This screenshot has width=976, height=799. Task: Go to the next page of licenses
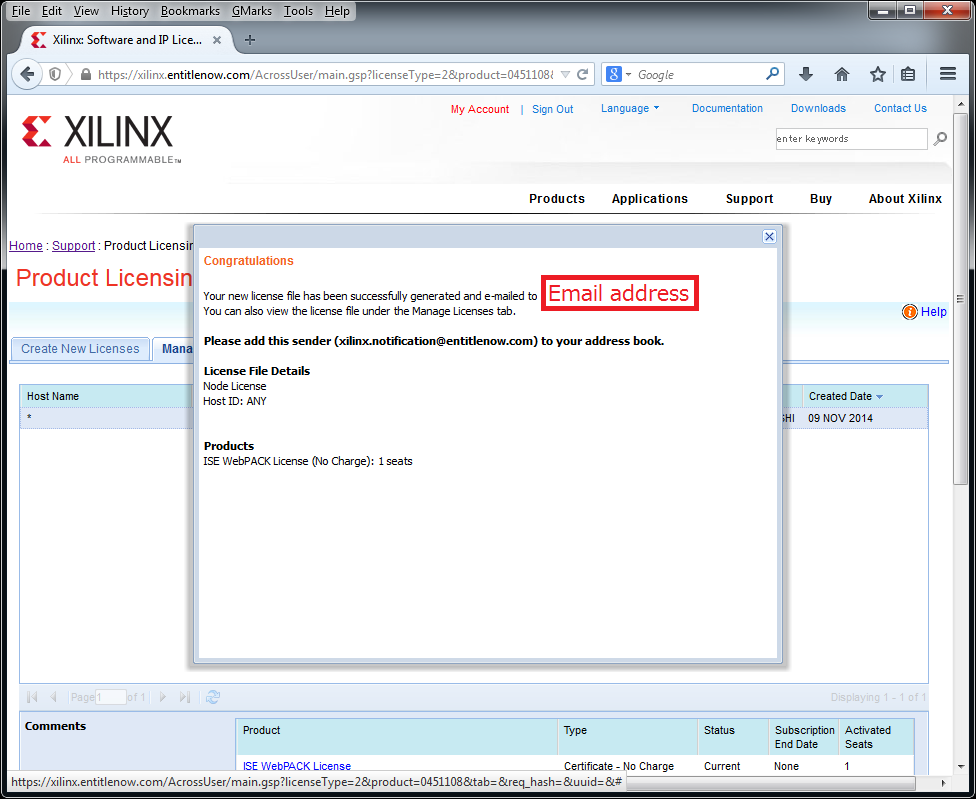[163, 697]
